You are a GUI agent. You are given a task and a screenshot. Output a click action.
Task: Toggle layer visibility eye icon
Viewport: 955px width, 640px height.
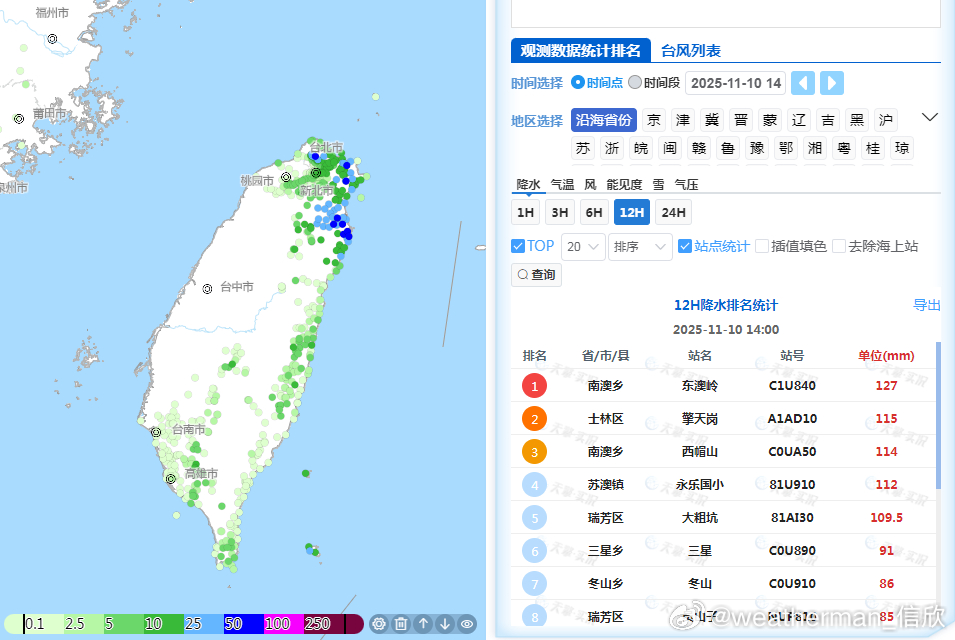(467, 623)
